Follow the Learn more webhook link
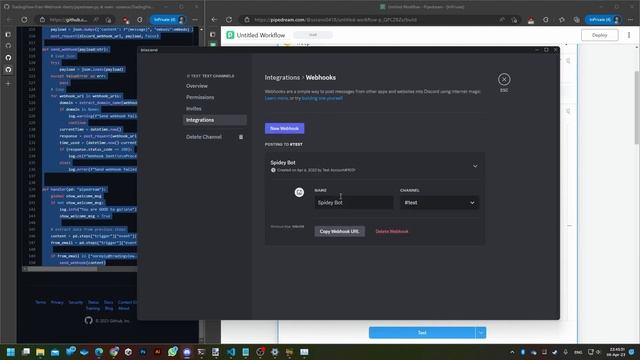 click(x=276, y=98)
